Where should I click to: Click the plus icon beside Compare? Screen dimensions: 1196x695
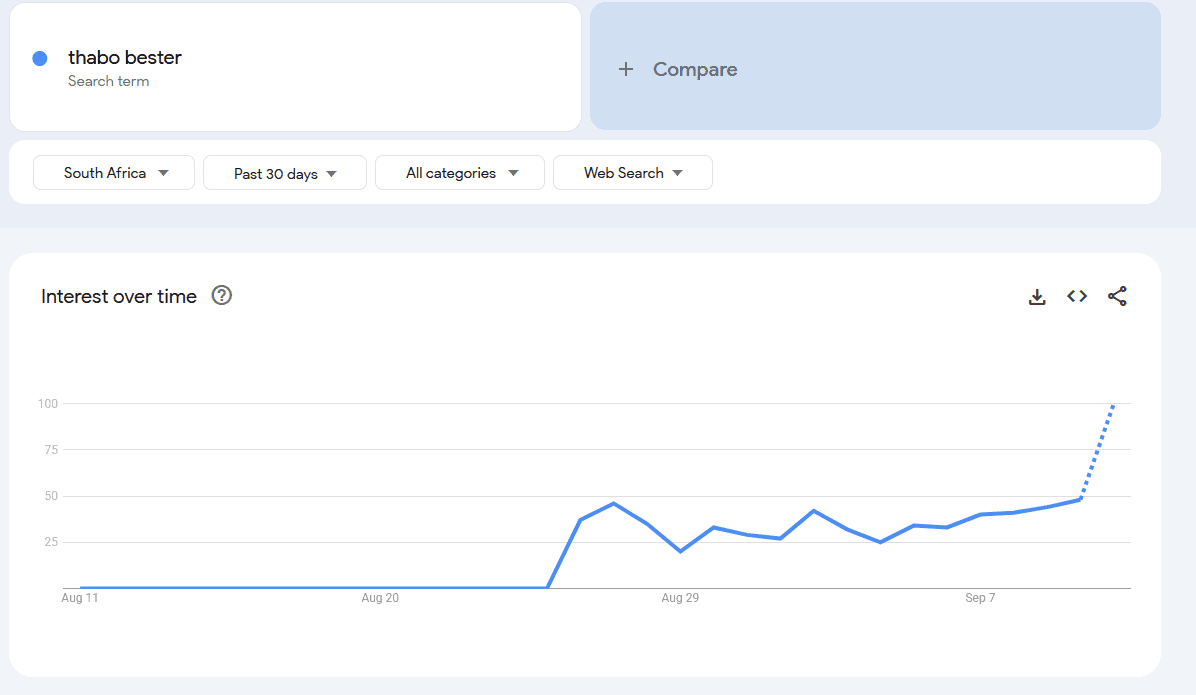(626, 69)
